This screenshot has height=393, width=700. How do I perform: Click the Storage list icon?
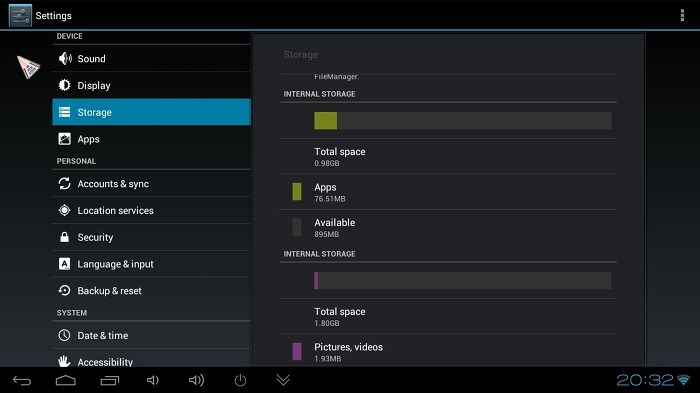click(x=64, y=112)
